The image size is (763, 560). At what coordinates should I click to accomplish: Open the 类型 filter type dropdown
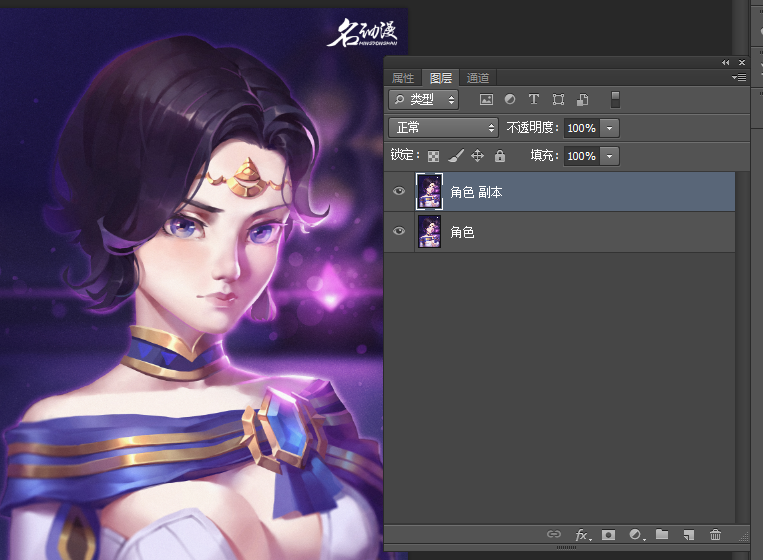pyautogui.click(x=423, y=100)
